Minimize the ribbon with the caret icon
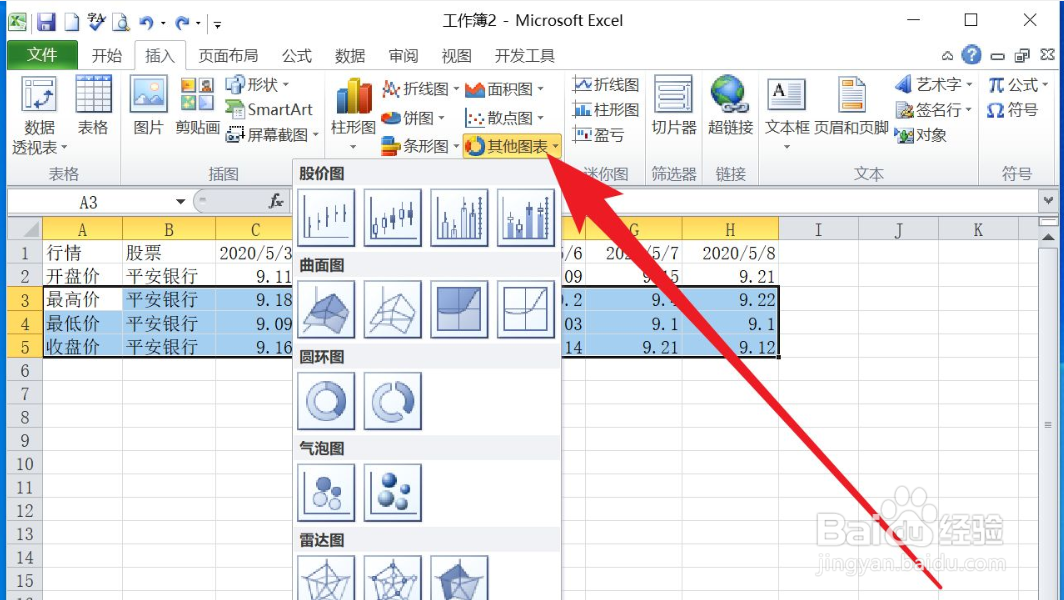1064x600 pixels. (x=947, y=56)
